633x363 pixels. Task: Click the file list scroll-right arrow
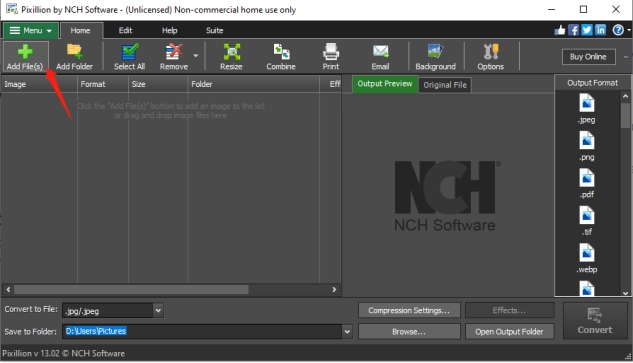tap(334, 290)
